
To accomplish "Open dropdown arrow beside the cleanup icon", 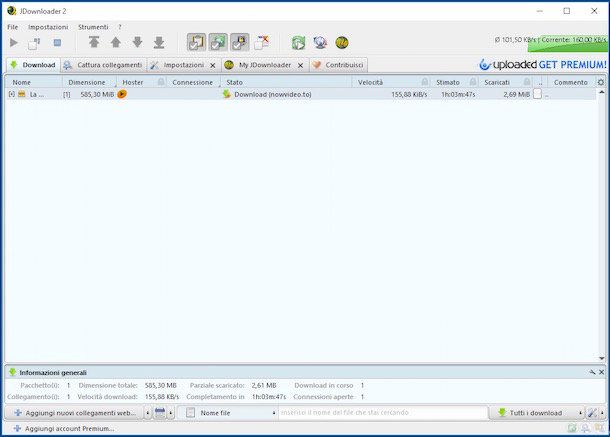I will (171, 413).
